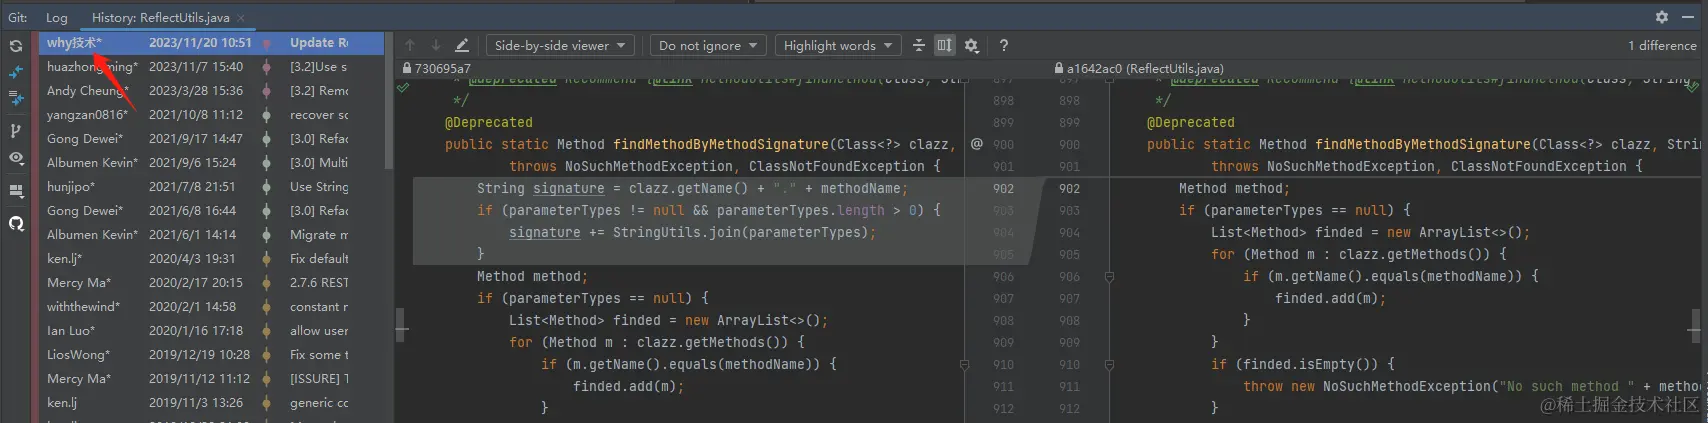The height and width of the screenshot is (423, 1708).
Task: Select the withthewind commit row
Action: point(211,307)
